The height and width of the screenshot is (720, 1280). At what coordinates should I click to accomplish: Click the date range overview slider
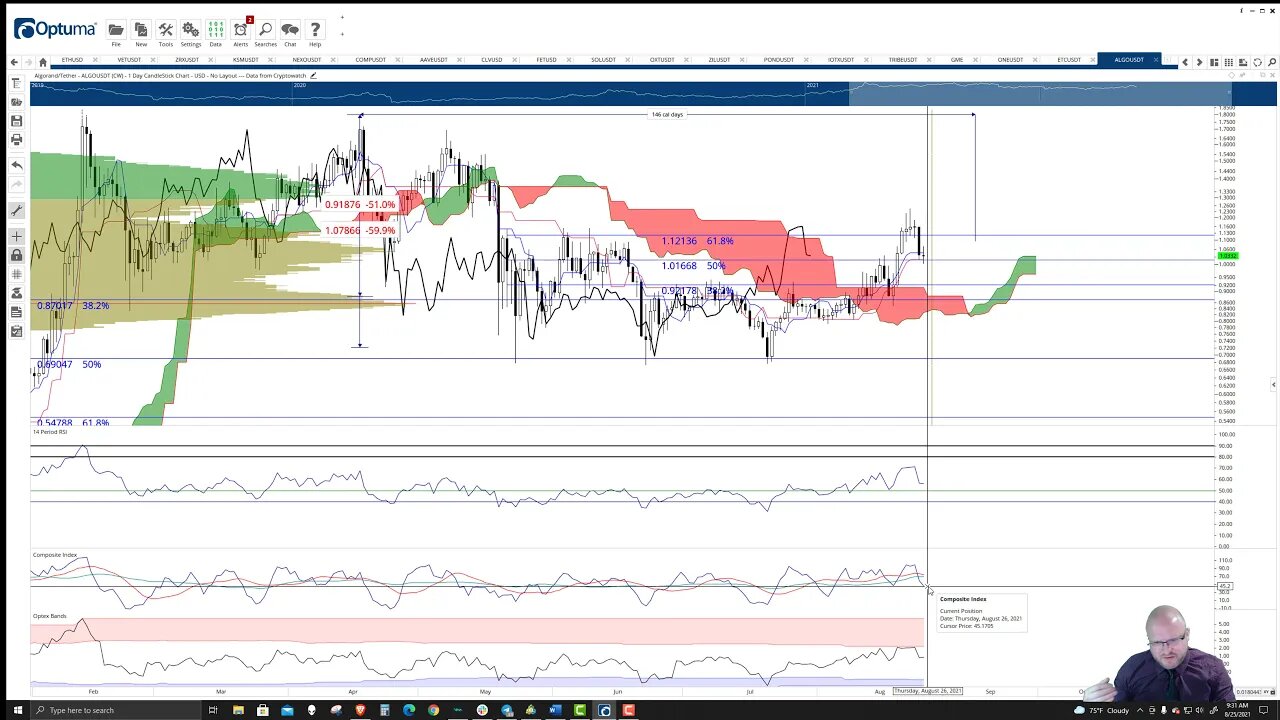pos(1040,93)
